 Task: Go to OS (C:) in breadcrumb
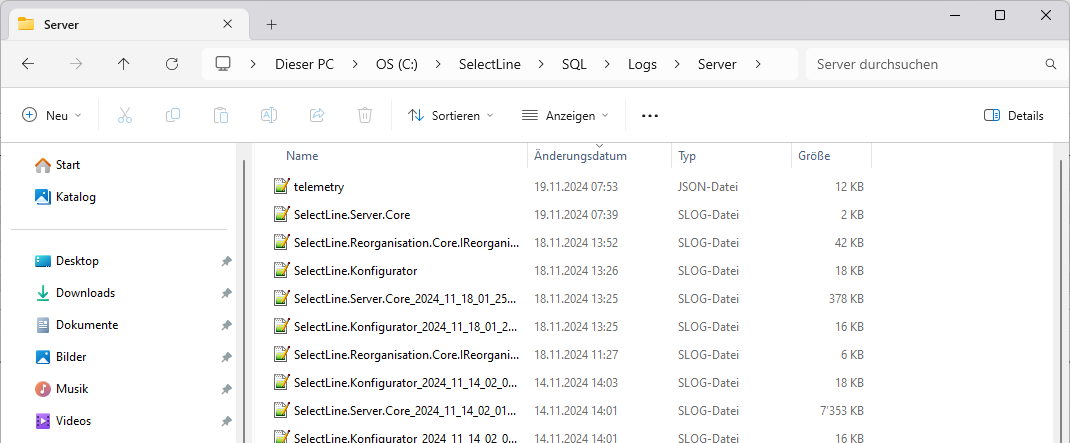click(396, 64)
